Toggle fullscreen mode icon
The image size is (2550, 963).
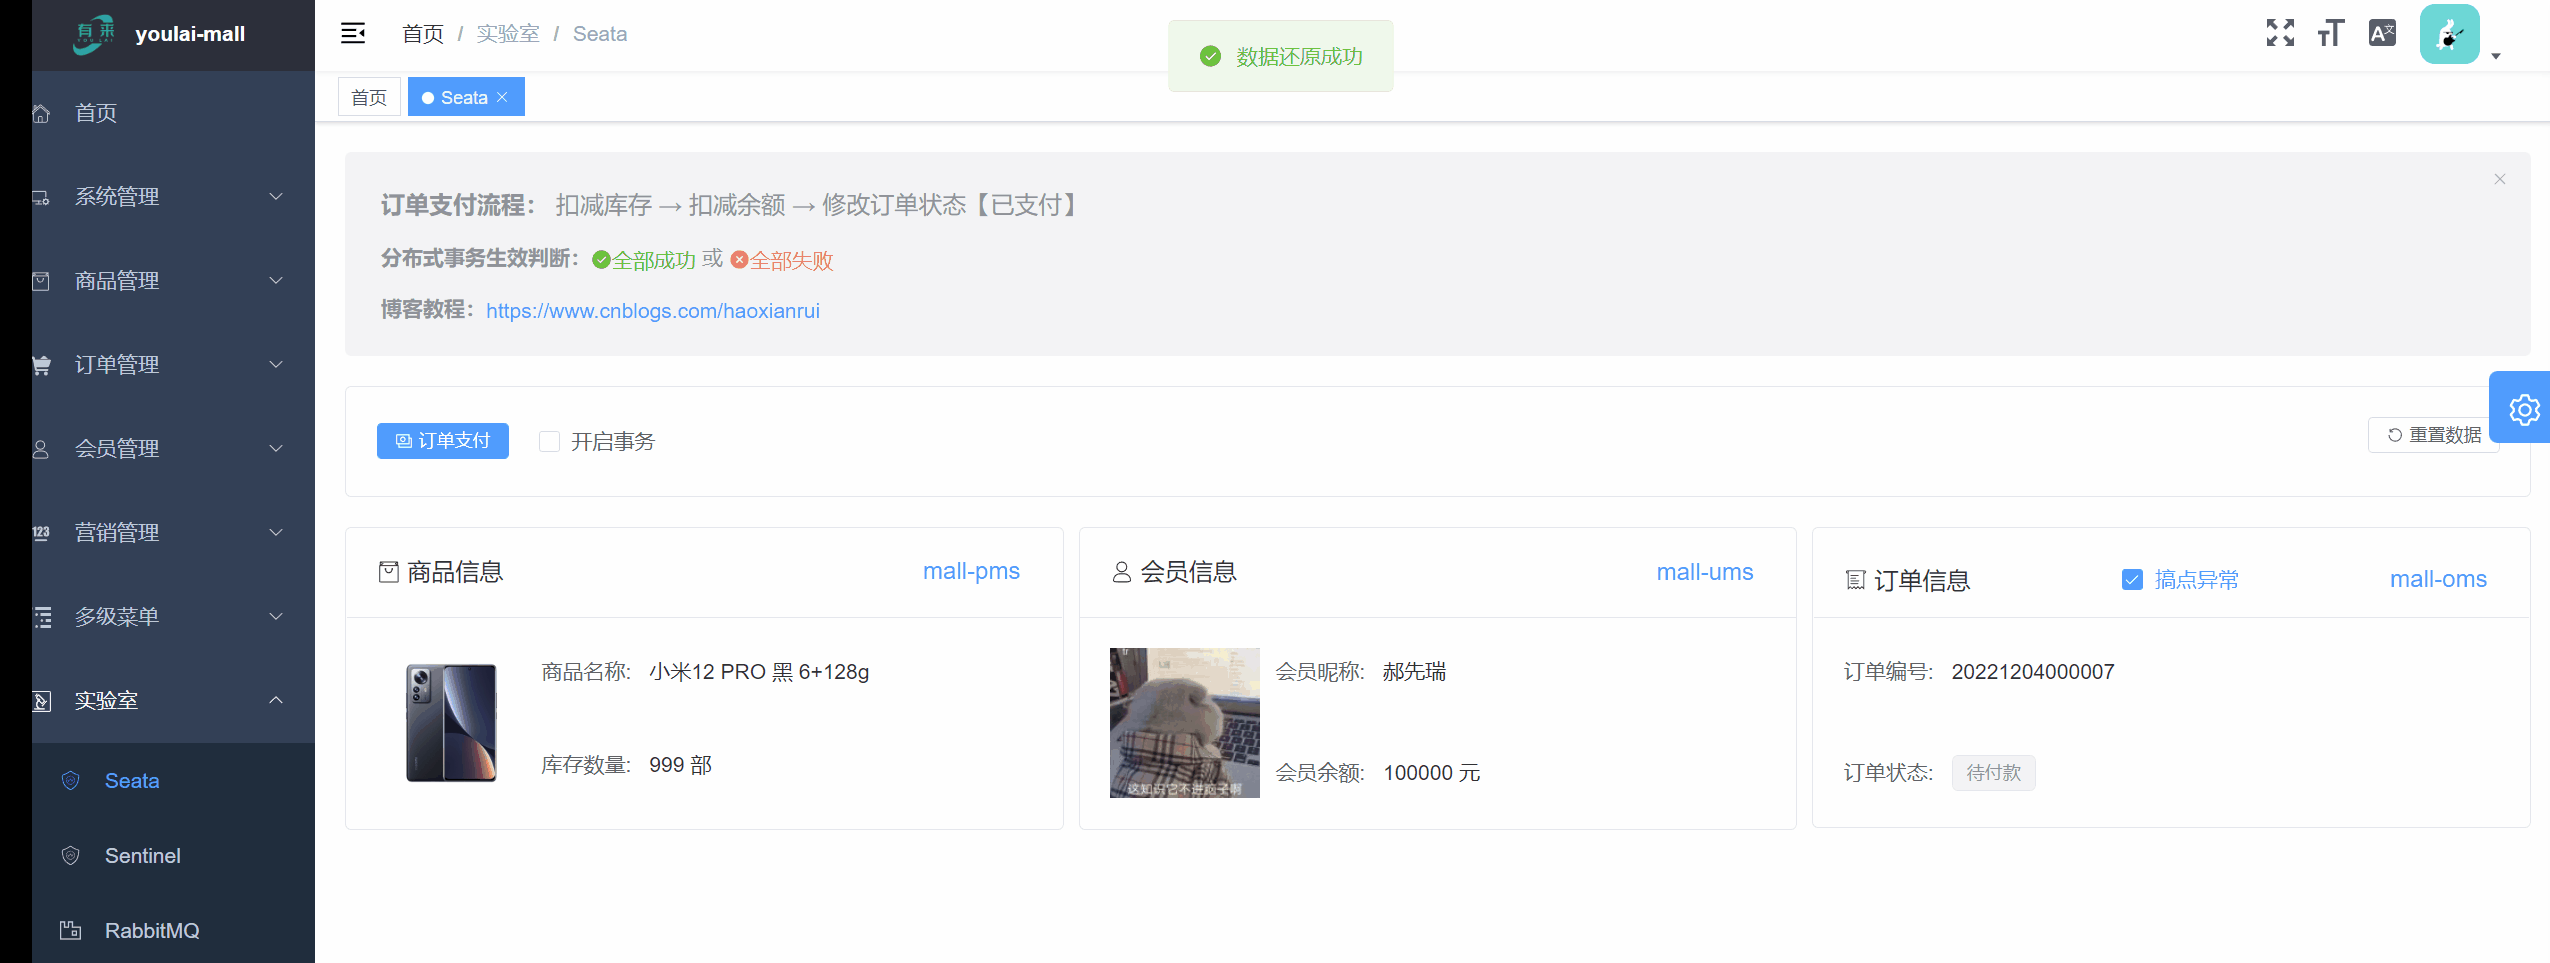(x=2280, y=33)
